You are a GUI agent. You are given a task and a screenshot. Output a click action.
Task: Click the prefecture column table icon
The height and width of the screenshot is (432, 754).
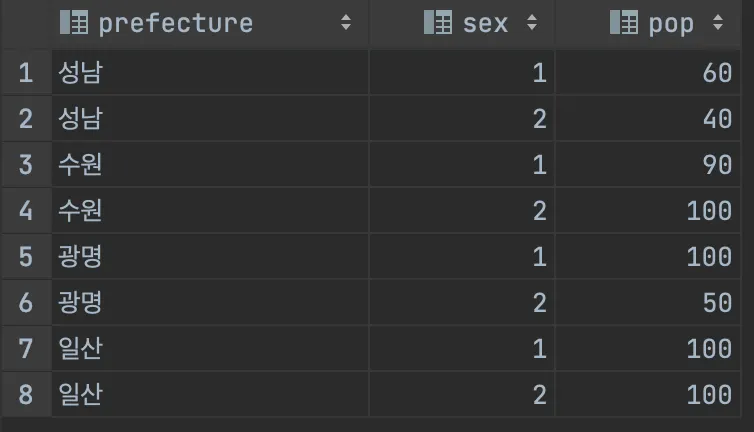coord(74,23)
